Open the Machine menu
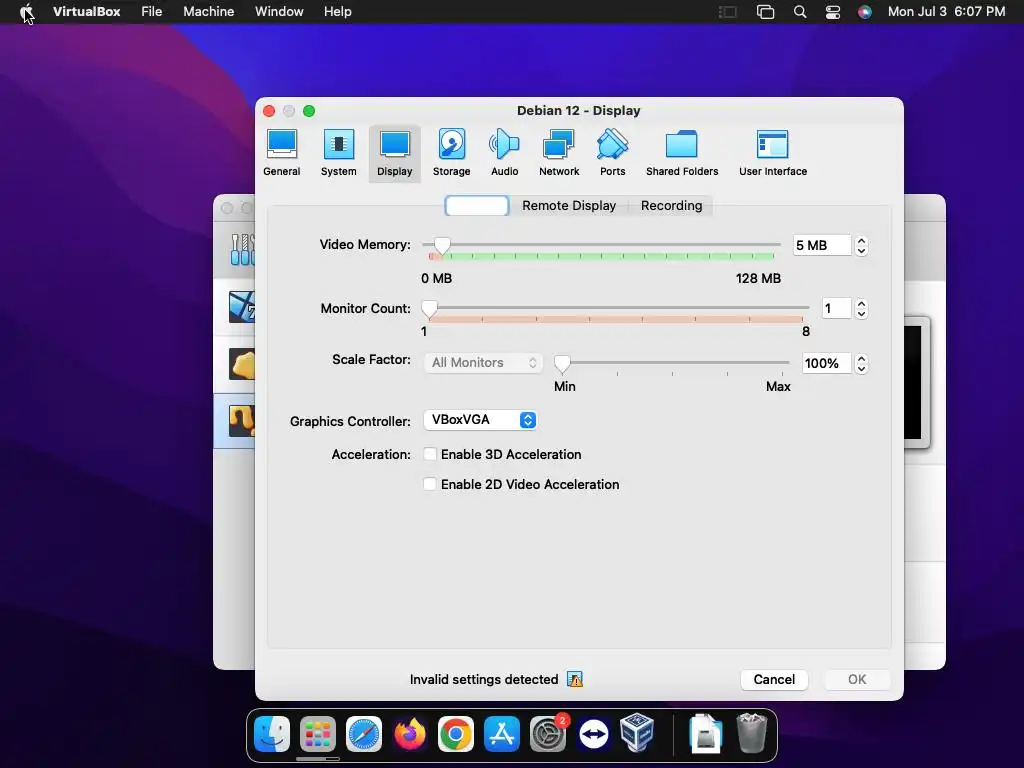 [208, 12]
